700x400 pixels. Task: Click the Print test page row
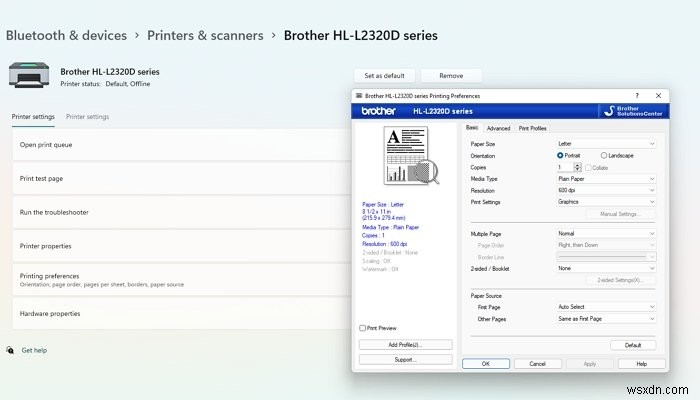(x=182, y=179)
